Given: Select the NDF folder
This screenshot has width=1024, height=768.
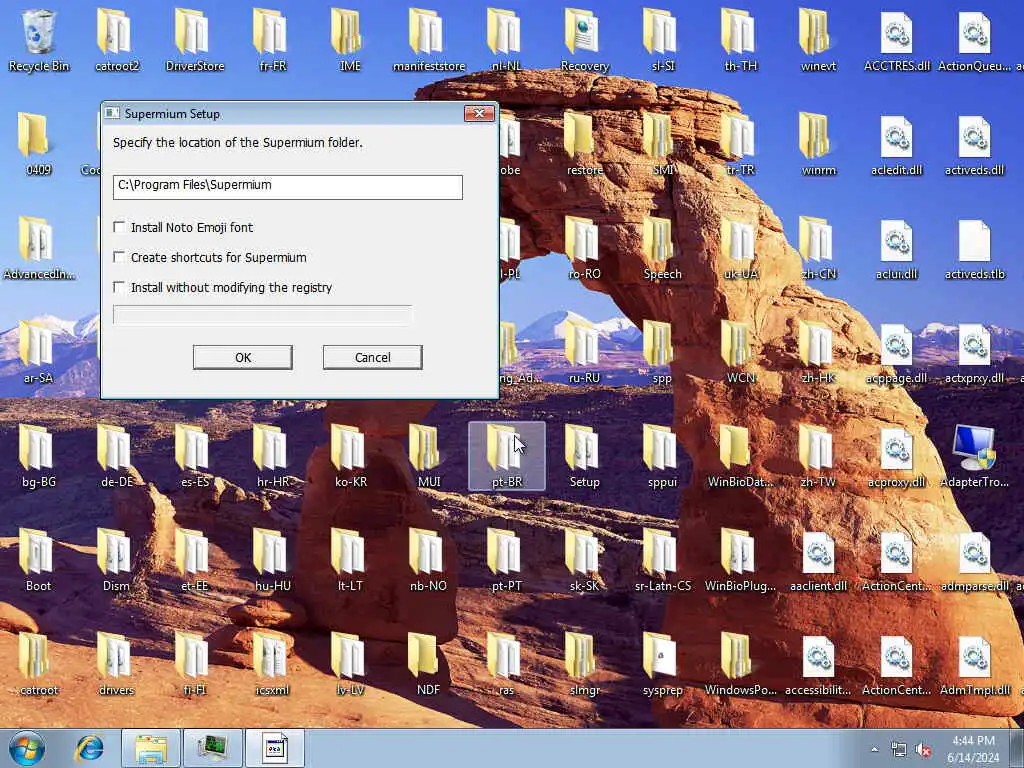Looking at the screenshot, I should 428,665.
